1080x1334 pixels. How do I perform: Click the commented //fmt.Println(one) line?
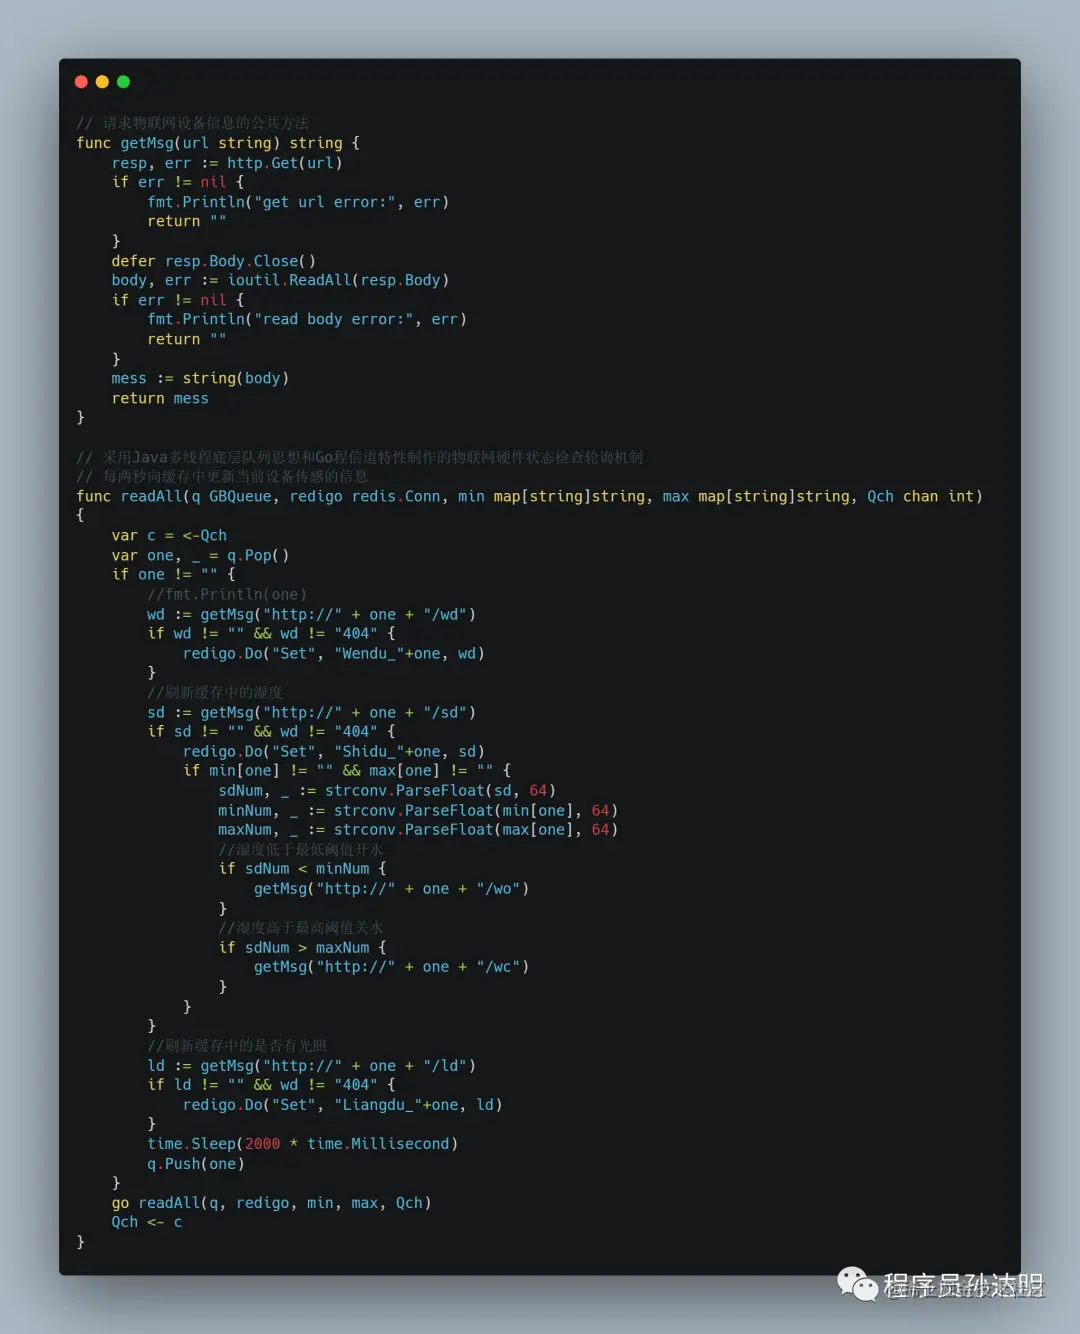(x=227, y=594)
